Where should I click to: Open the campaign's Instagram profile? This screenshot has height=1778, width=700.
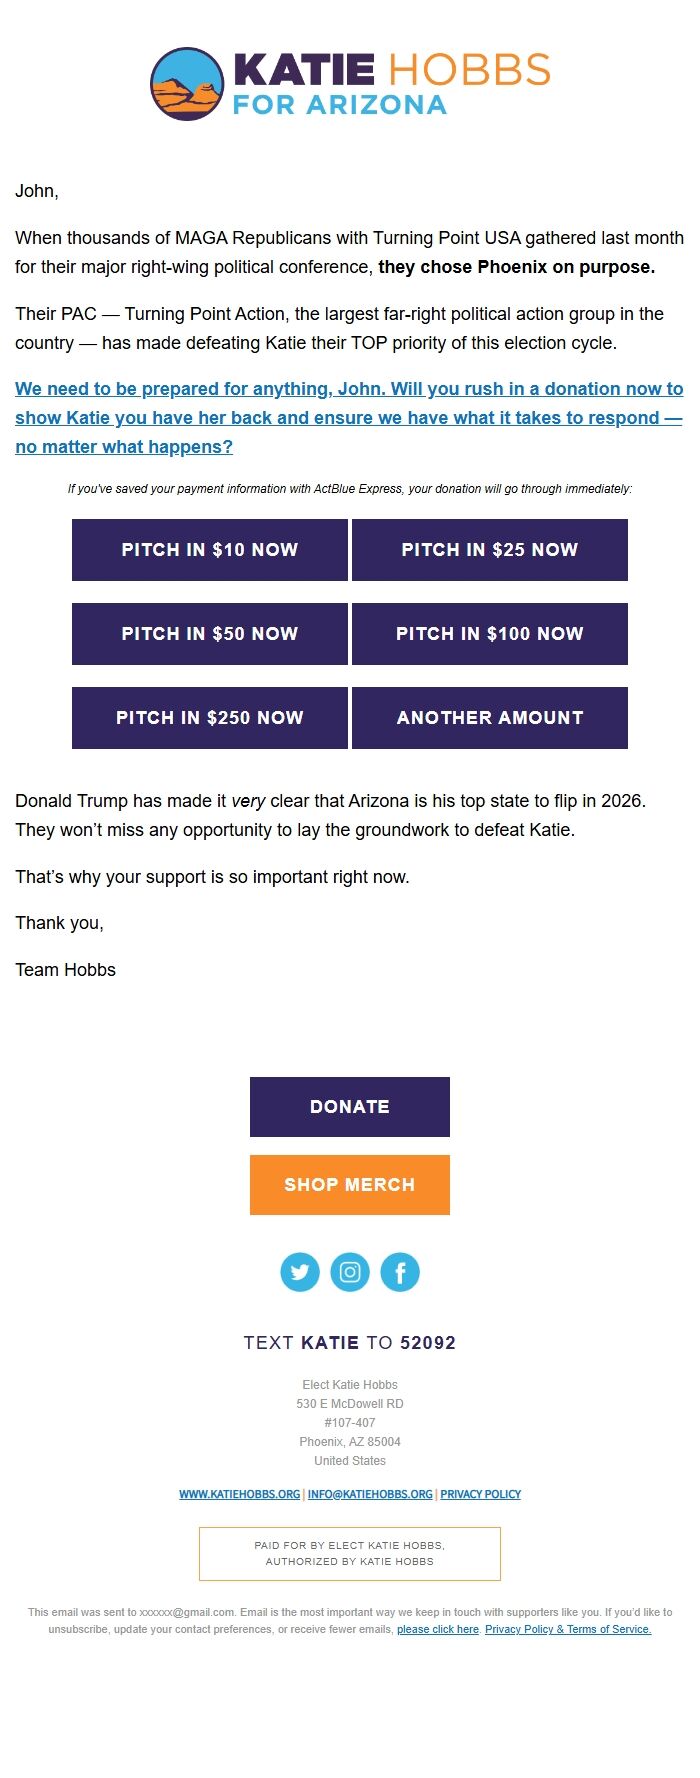pyautogui.click(x=350, y=1272)
